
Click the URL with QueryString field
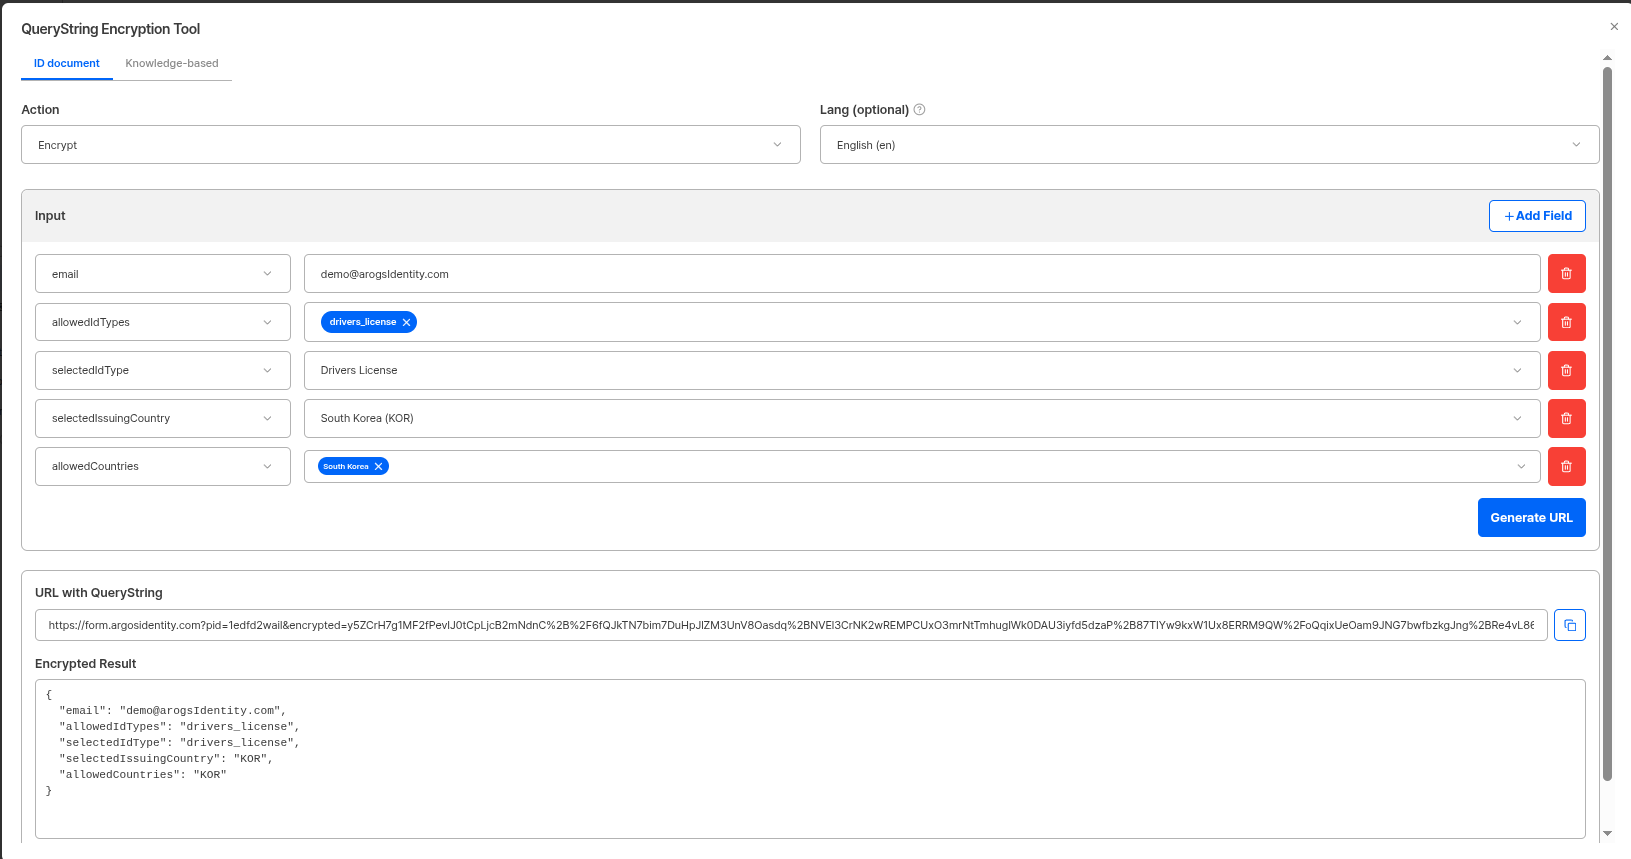click(x=791, y=625)
